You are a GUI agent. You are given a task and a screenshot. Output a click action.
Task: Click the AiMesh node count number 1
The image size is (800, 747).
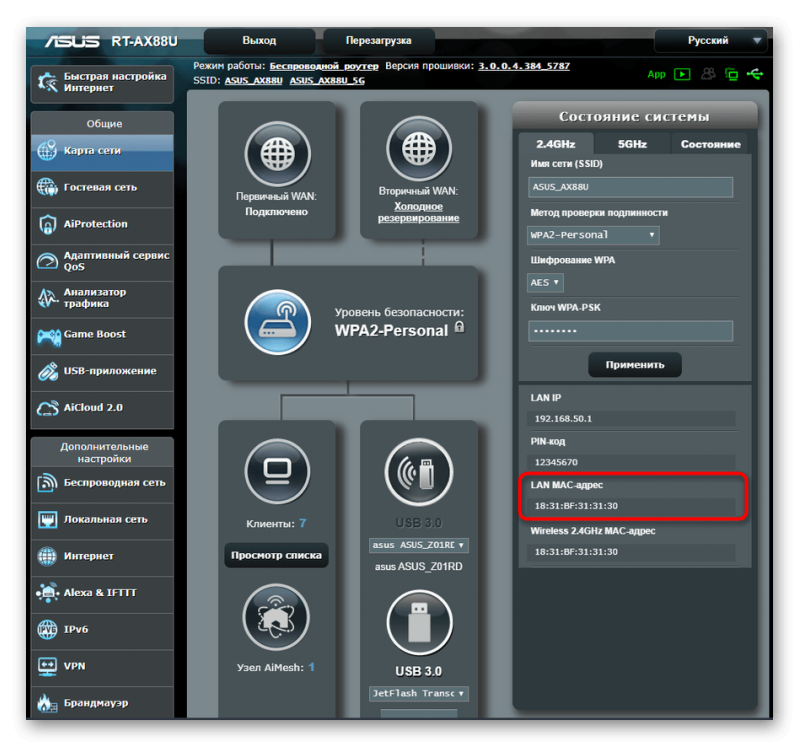tap(311, 667)
